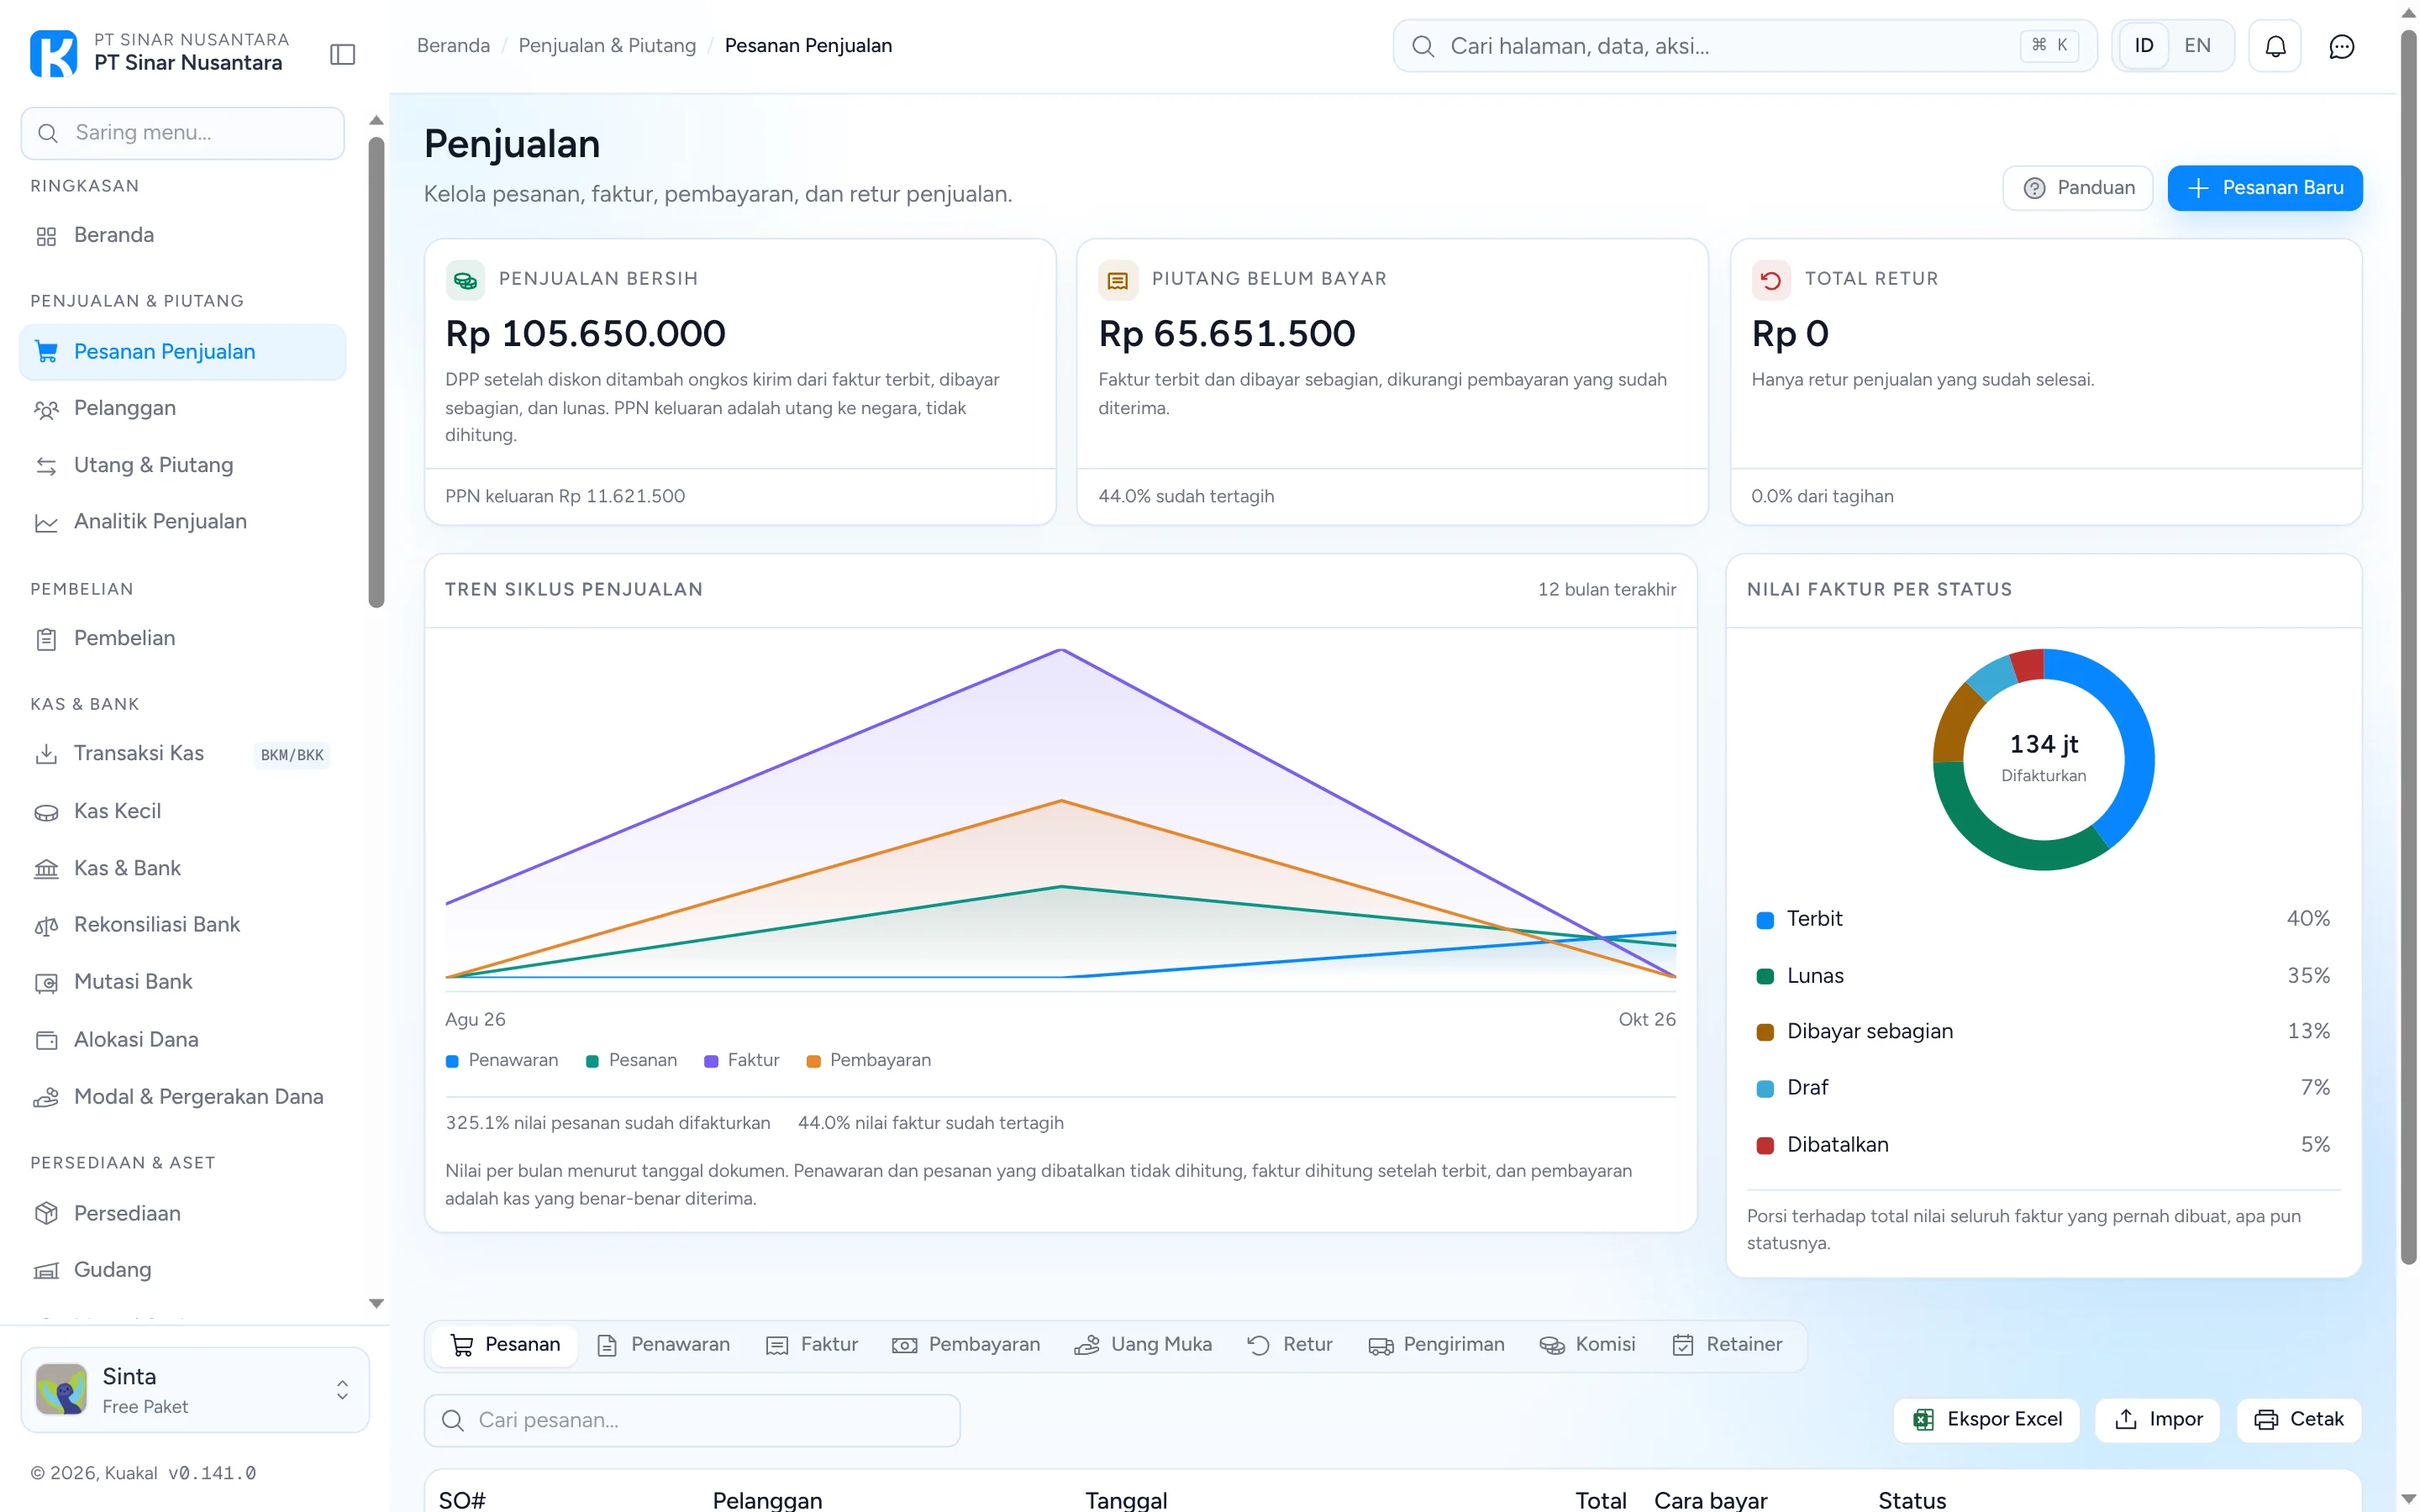Viewport: 2420px width, 1512px height.
Task: Expand the Sinta user account menu
Action: pyautogui.click(x=195, y=1391)
